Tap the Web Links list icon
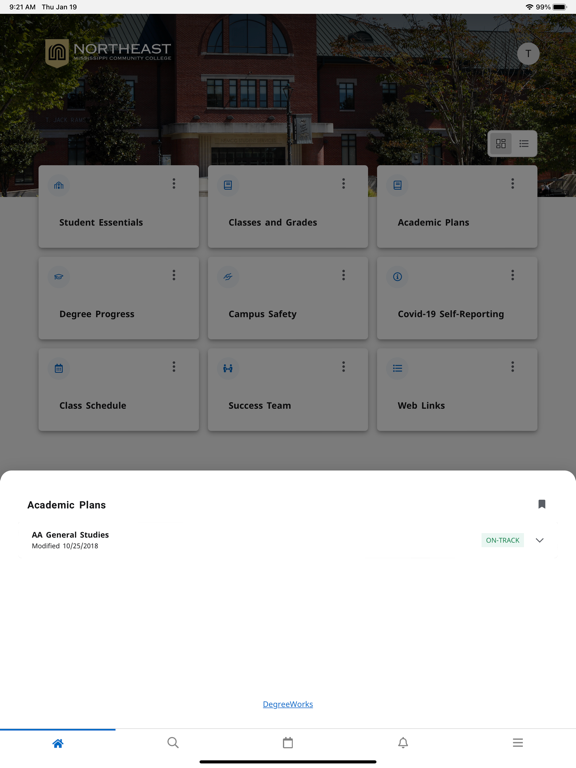Image resolution: width=576 pixels, height=768 pixels. pyautogui.click(x=397, y=368)
